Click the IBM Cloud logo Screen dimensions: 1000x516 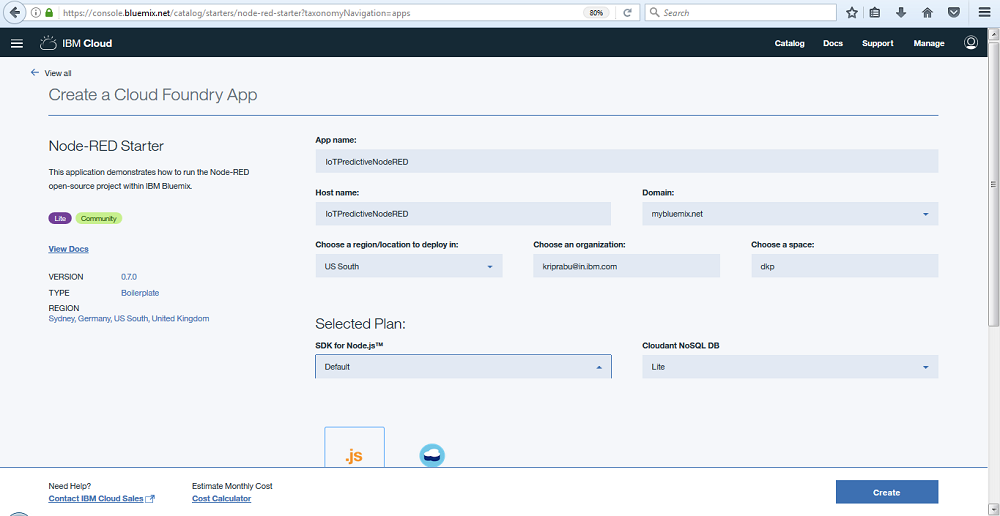76,43
